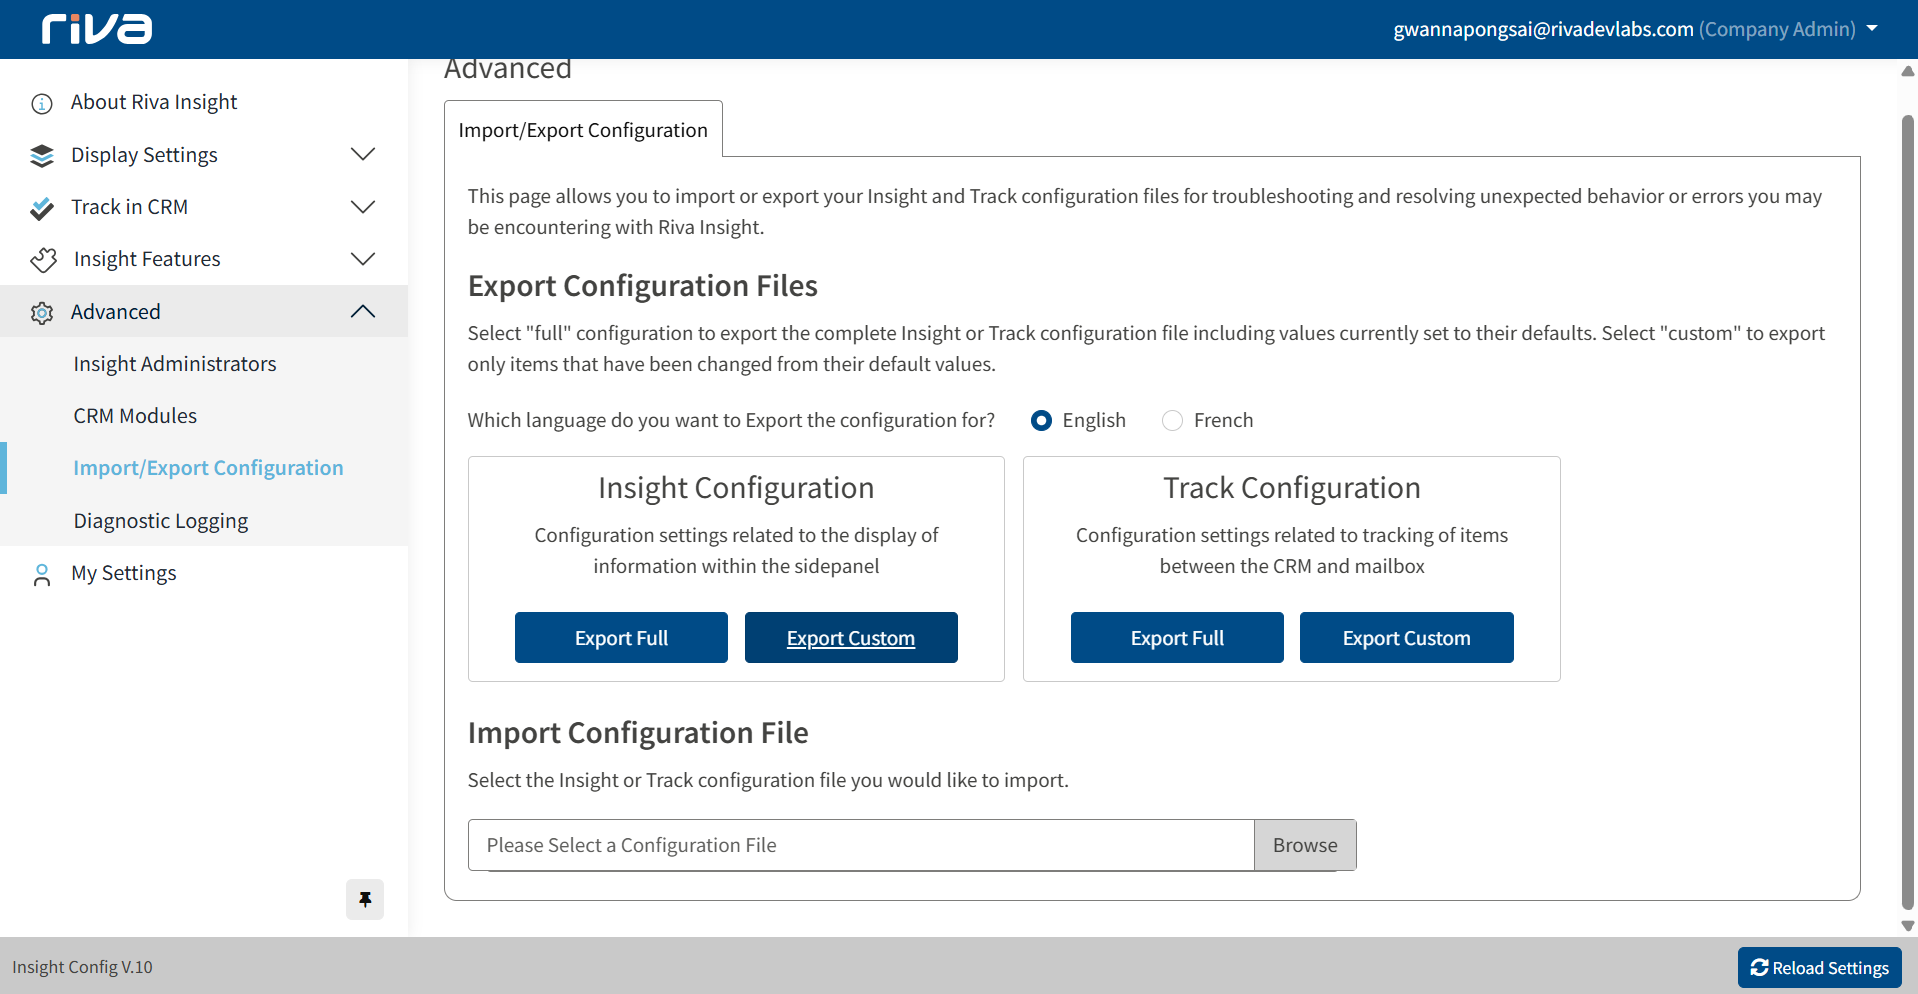Click the Insight Config V.10 status text
The width and height of the screenshot is (1918, 994).
click(82, 967)
